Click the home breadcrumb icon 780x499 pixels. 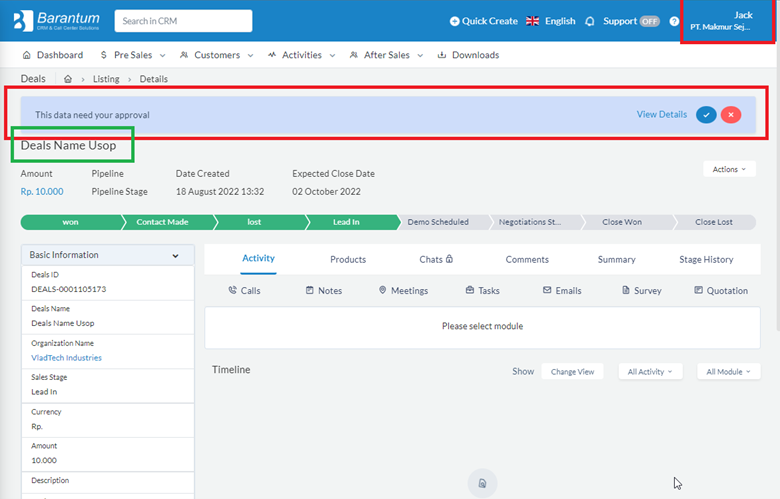pos(68,79)
